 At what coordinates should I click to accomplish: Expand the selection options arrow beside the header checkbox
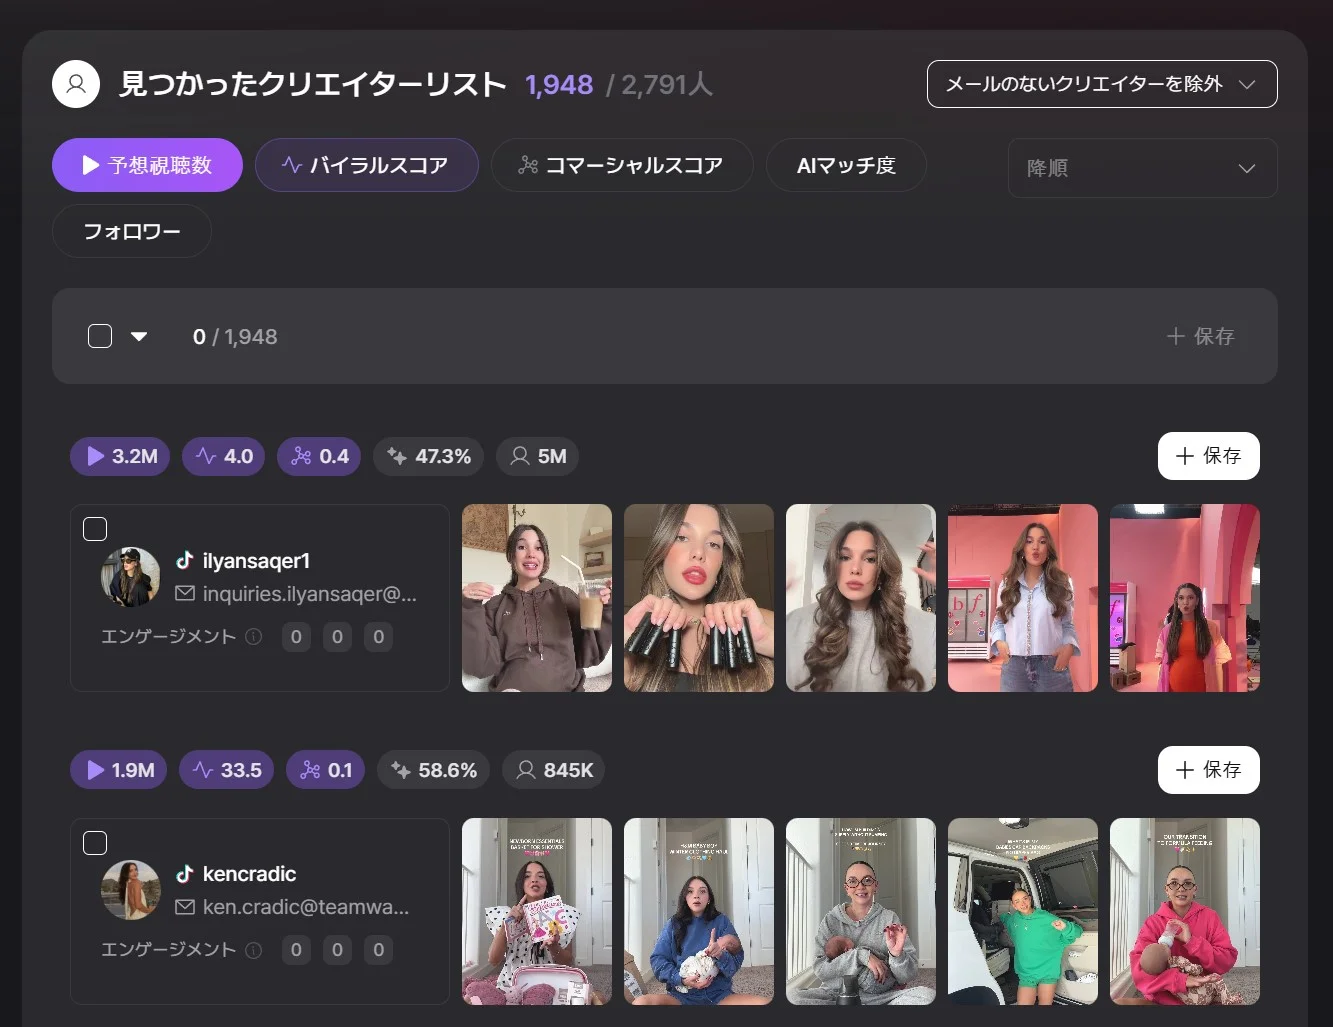pos(139,336)
